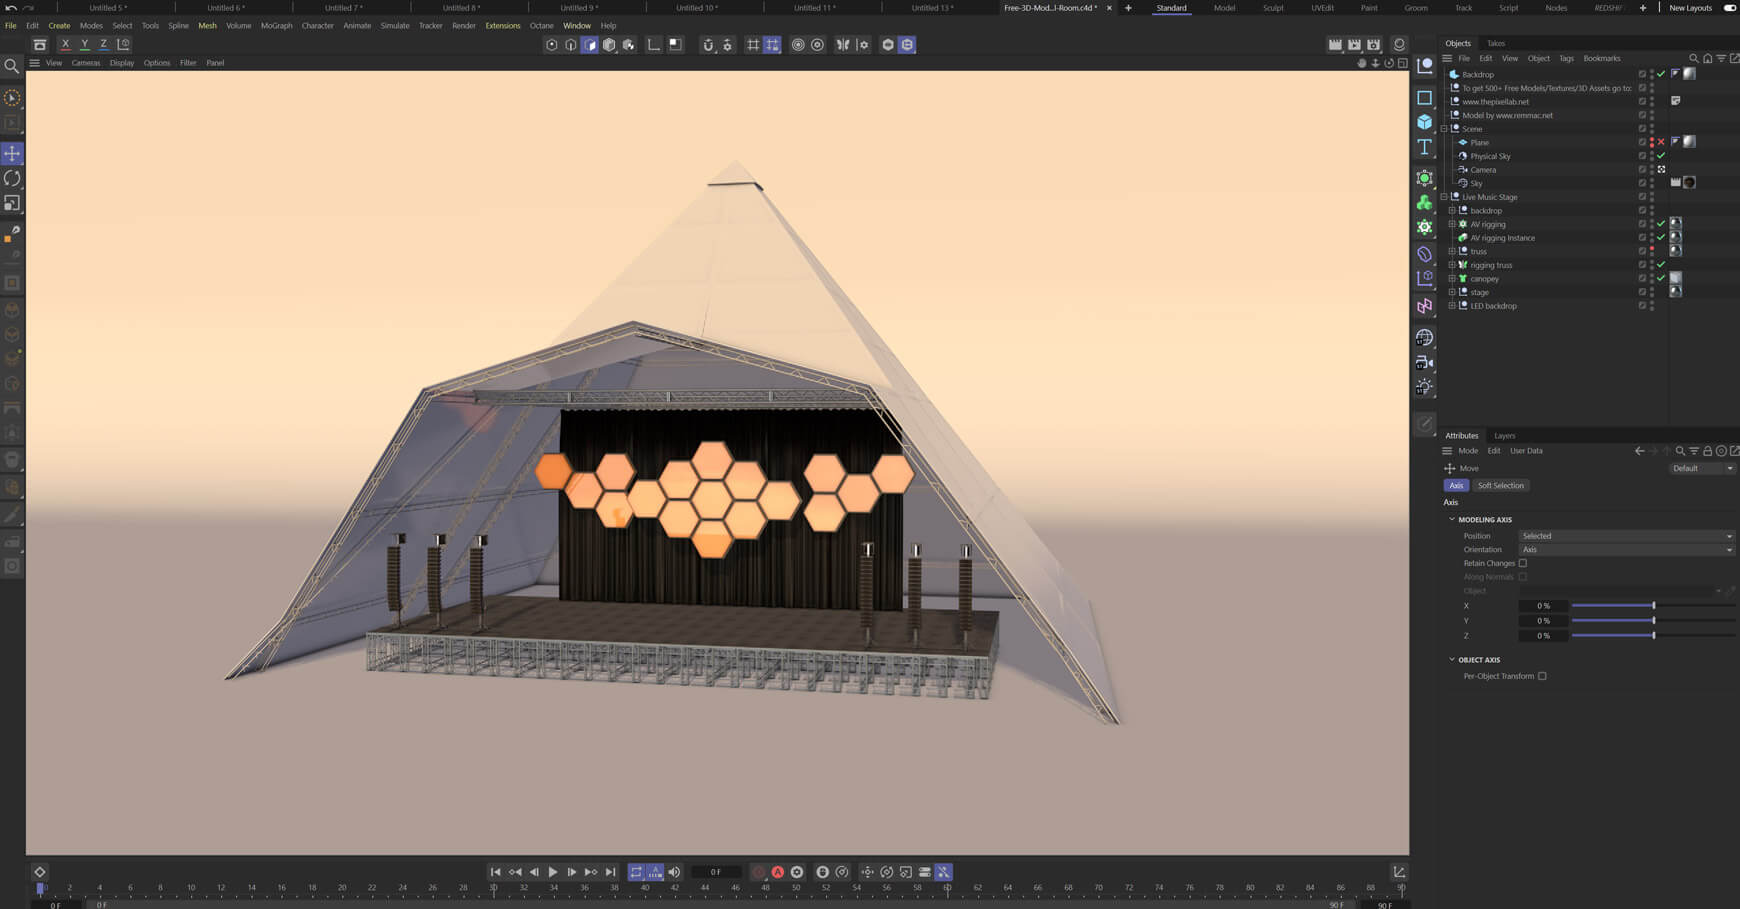Select the Move tool in left toolbar
Image resolution: width=1740 pixels, height=909 pixels.
click(12, 154)
